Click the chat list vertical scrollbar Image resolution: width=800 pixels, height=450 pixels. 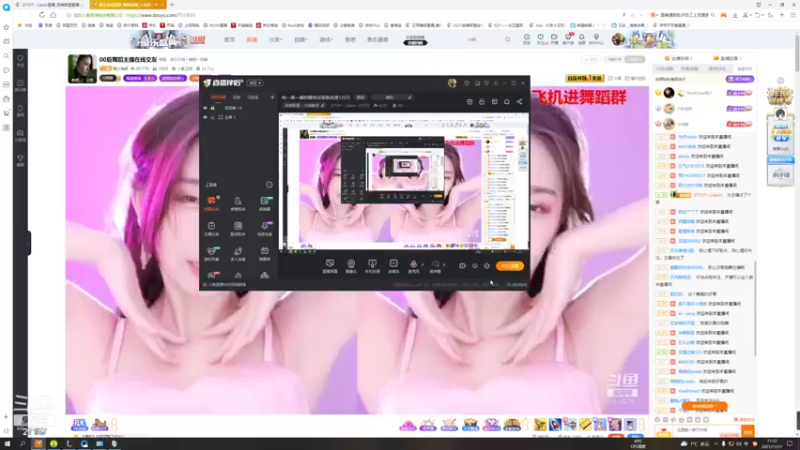tap(754, 309)
